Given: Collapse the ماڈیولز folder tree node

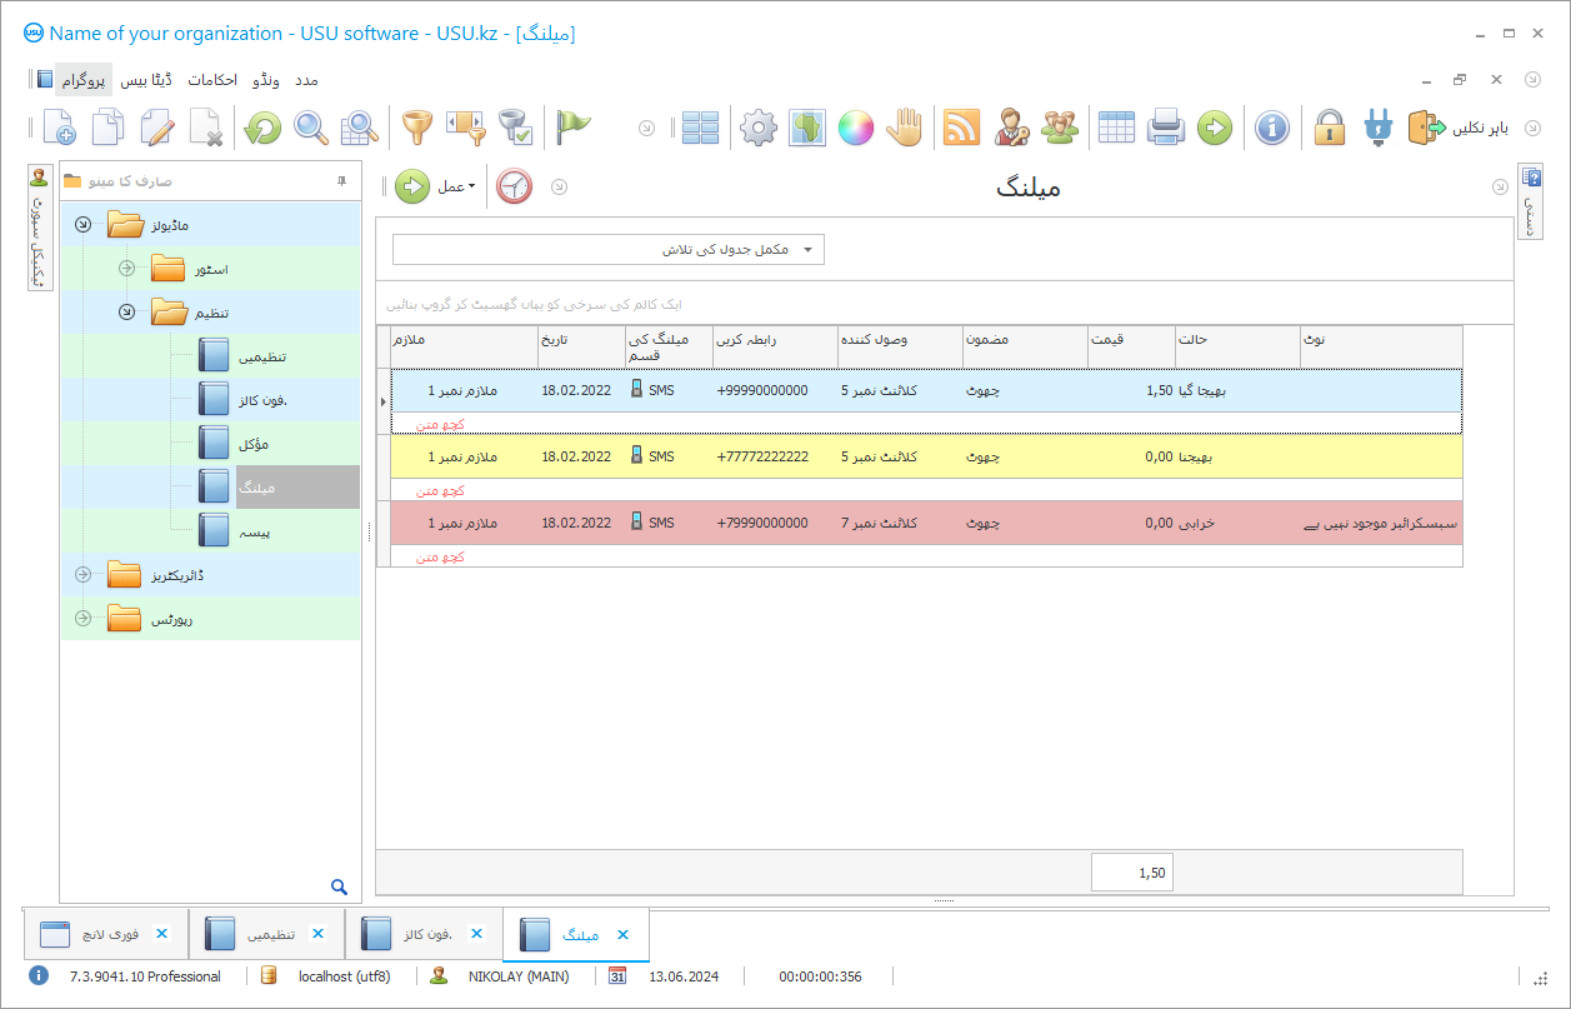Looking at the screenshot, I should pyautogui.click(x=83, y=224).
